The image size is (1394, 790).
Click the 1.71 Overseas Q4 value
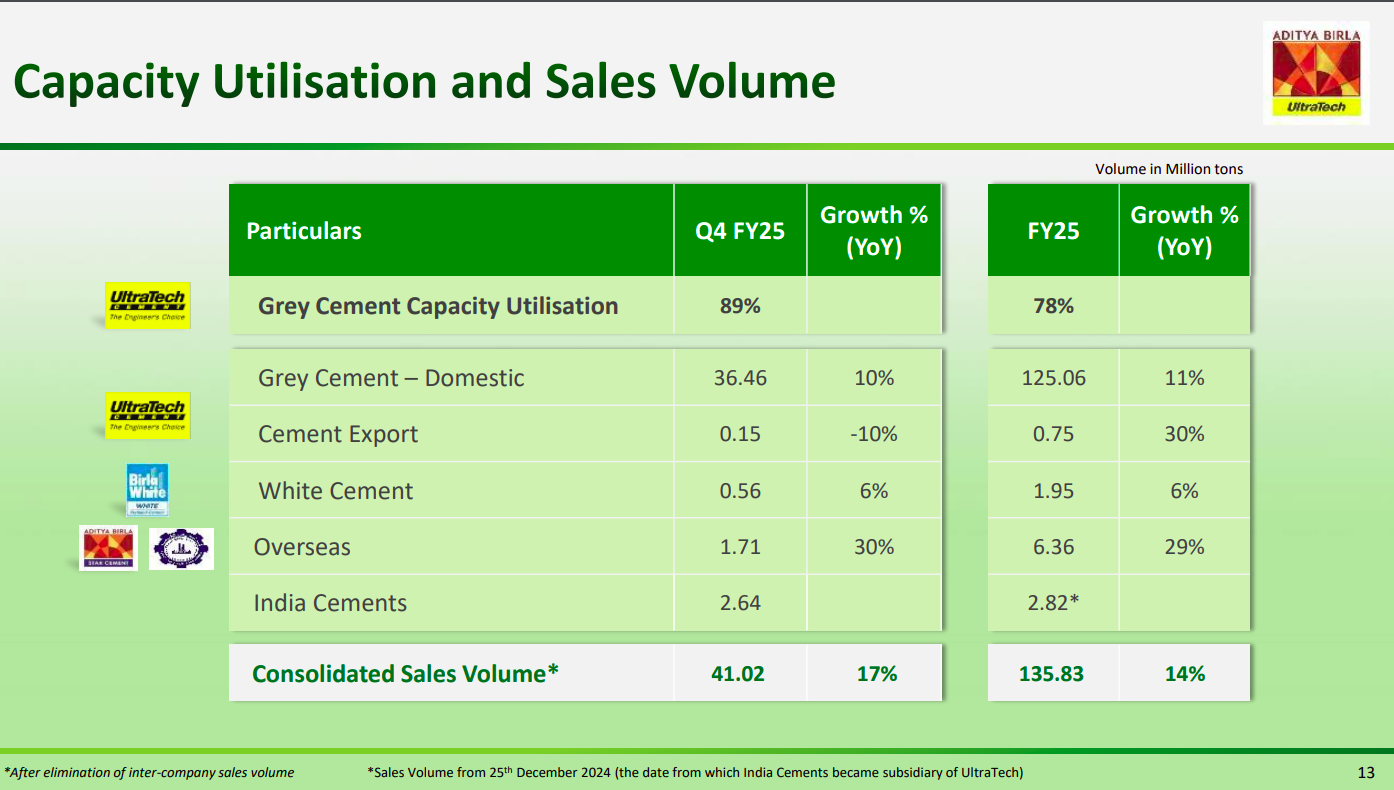tap(740, 547)
